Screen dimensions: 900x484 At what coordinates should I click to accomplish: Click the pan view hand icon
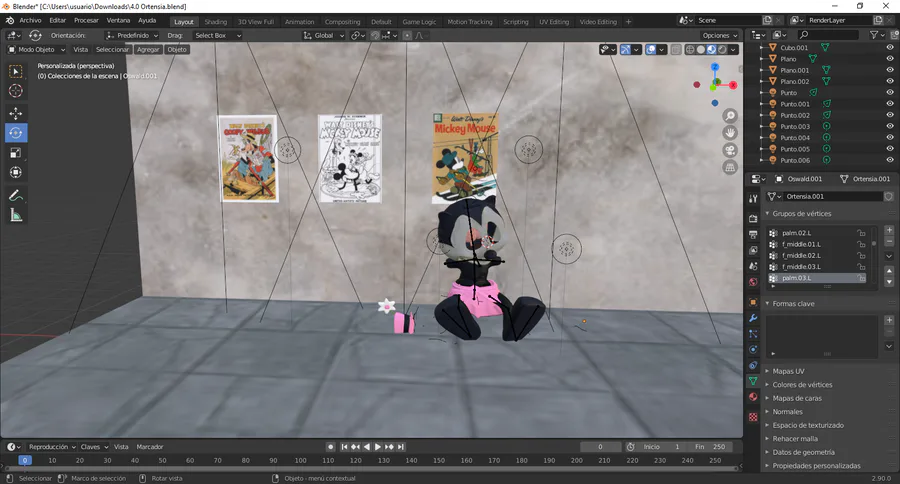point(730,133)
